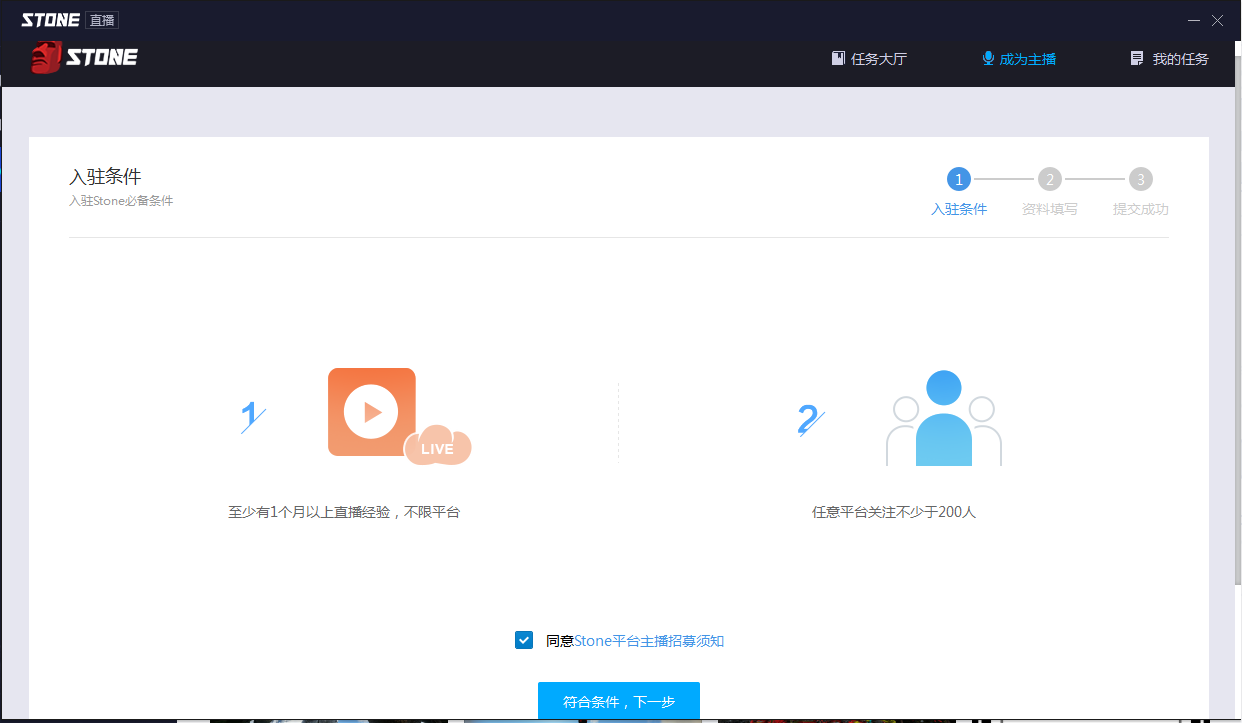Click the task hall book icon

(x=838, y=59)
